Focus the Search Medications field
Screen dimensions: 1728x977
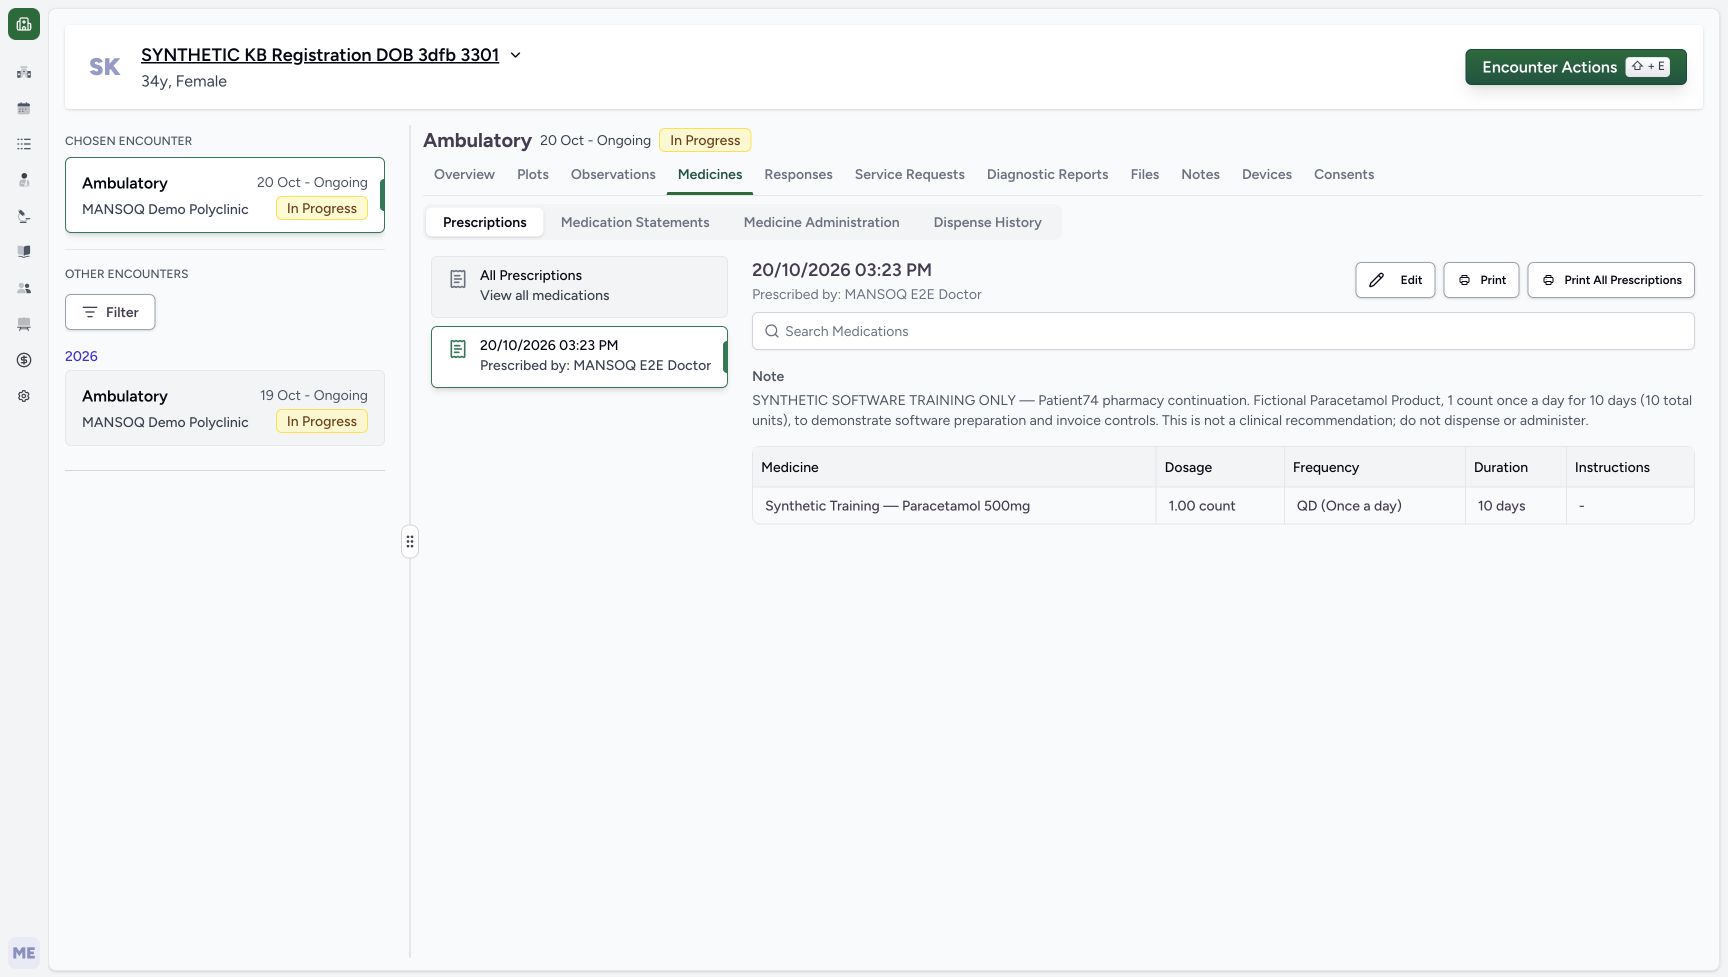pyautogui.click(x=1223, y=331)
